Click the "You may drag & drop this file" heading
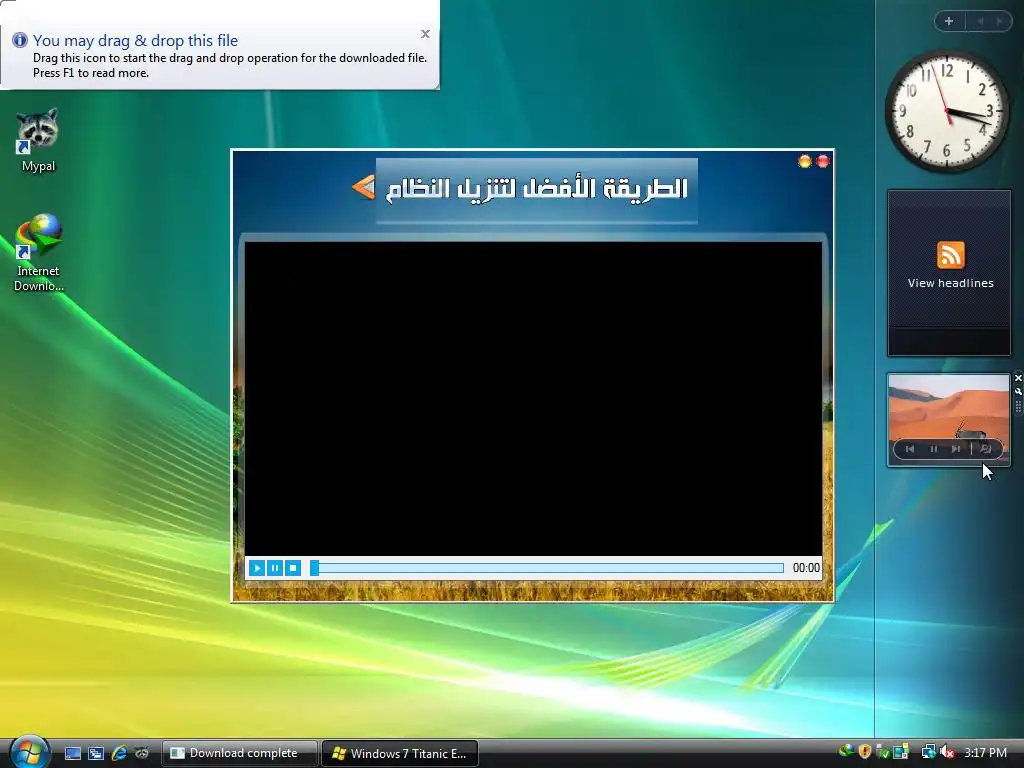This screenshot has width=1024, height=768. coord(135,40)
